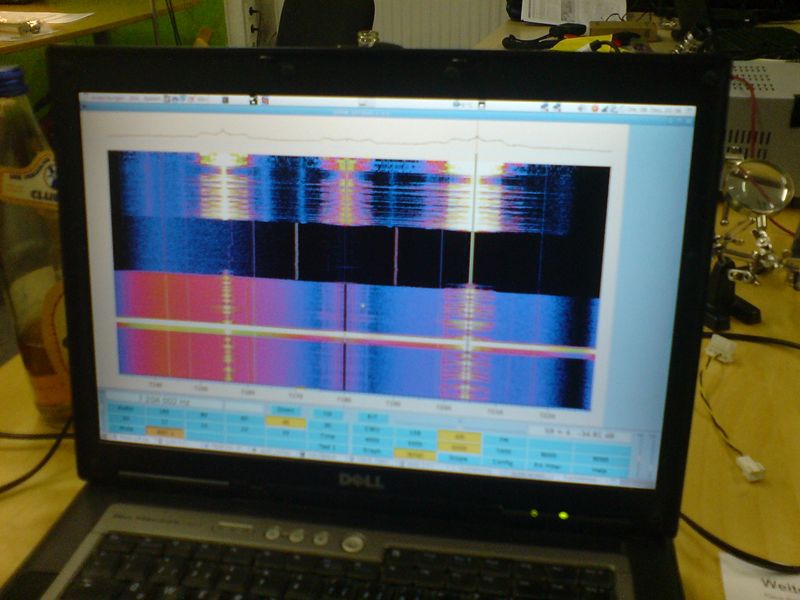
Task: Click the Up band step button
Action: 328,414
